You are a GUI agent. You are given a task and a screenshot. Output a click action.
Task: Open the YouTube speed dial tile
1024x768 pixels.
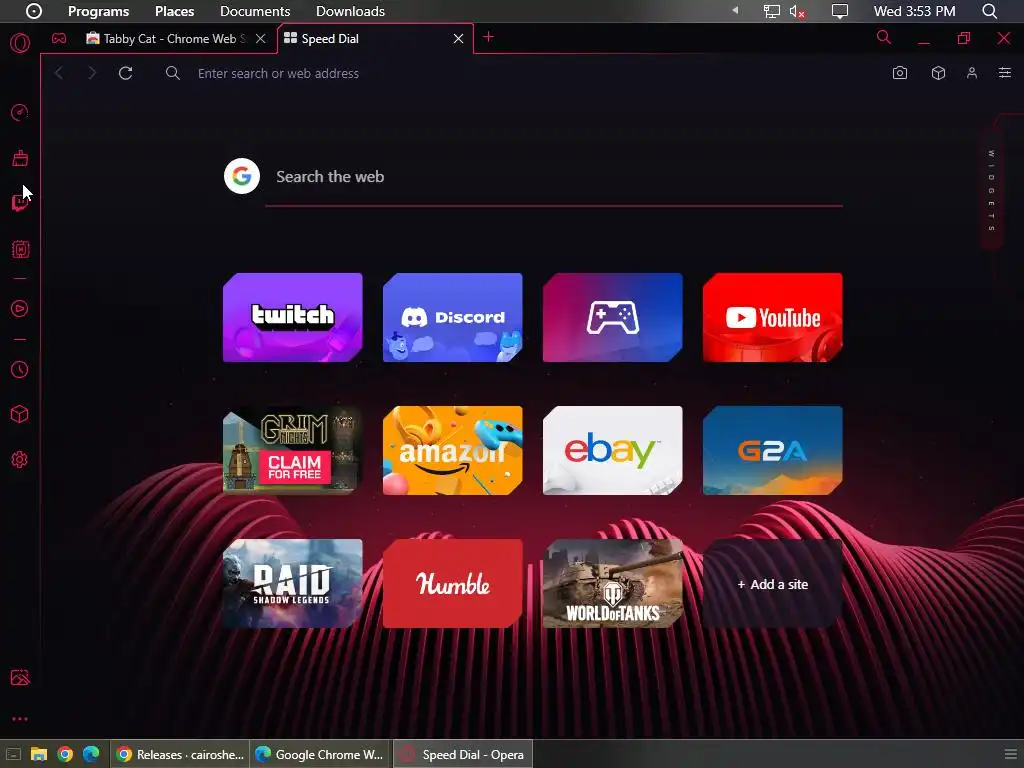tap(773, 317)
